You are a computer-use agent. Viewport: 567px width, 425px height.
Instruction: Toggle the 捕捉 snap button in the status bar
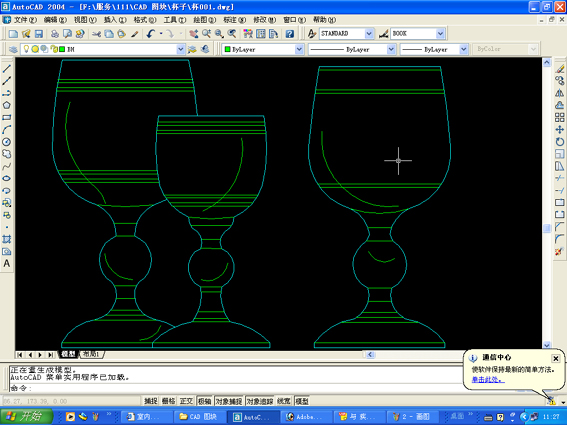[151, 401]
